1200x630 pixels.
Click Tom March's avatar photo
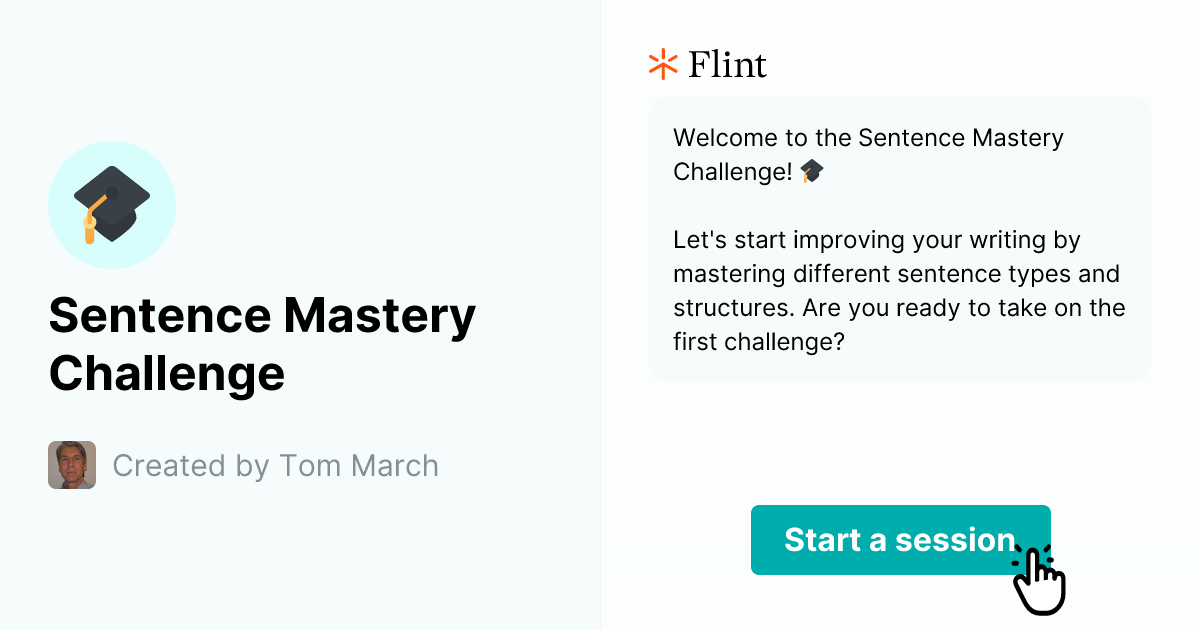(71, 465)
